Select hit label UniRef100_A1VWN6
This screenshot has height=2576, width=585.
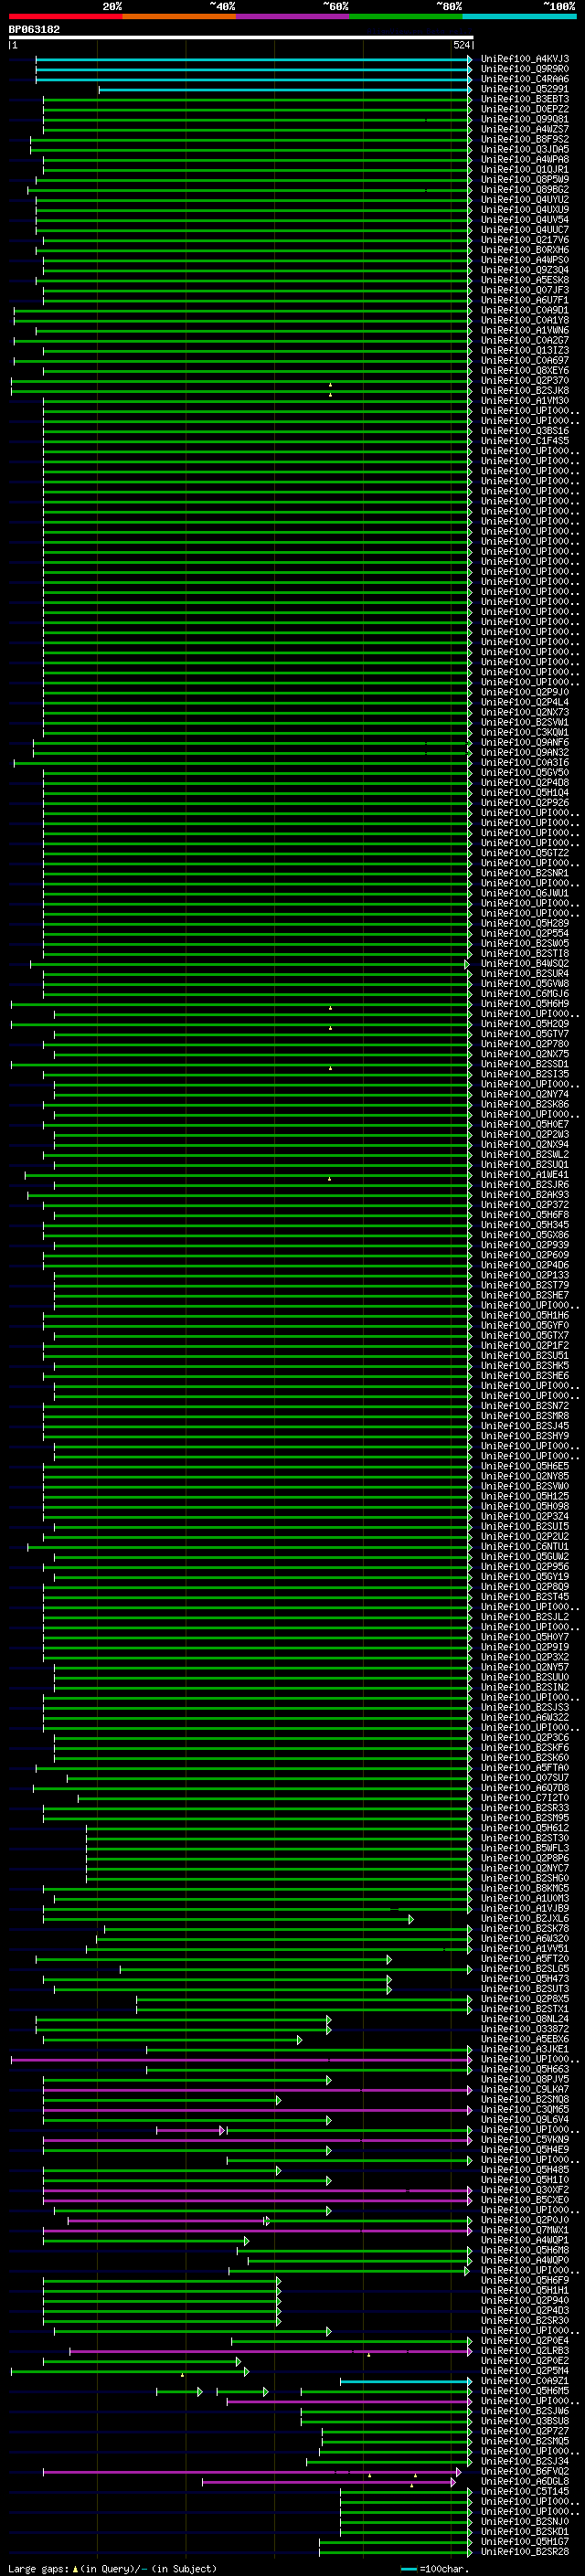[525, 330]
